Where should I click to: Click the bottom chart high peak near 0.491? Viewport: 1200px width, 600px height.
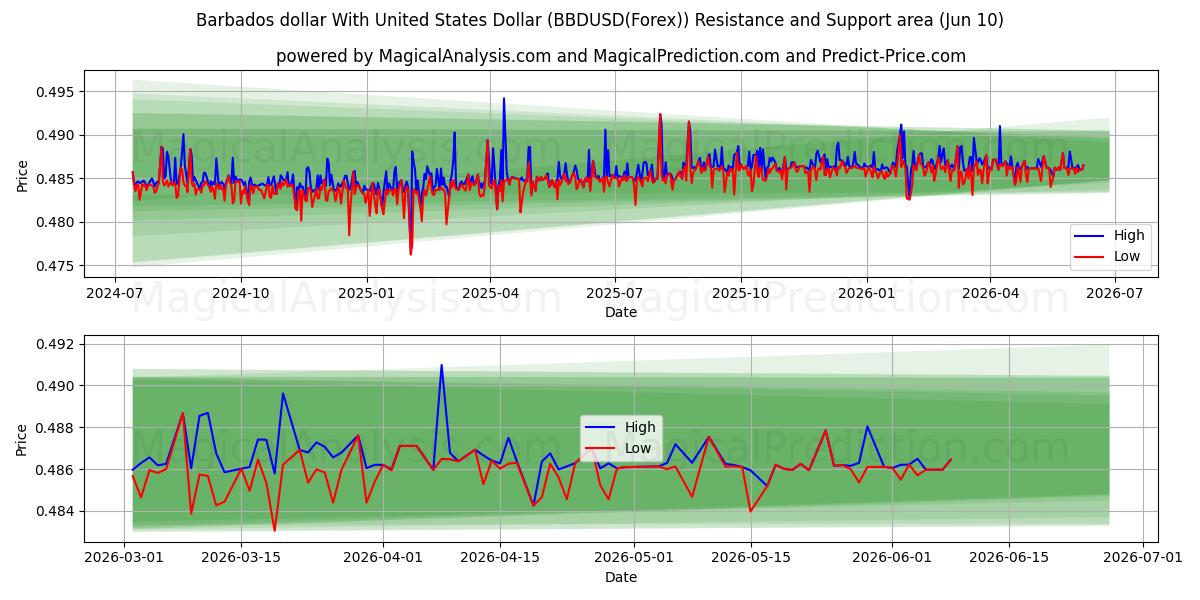(441, 365)
